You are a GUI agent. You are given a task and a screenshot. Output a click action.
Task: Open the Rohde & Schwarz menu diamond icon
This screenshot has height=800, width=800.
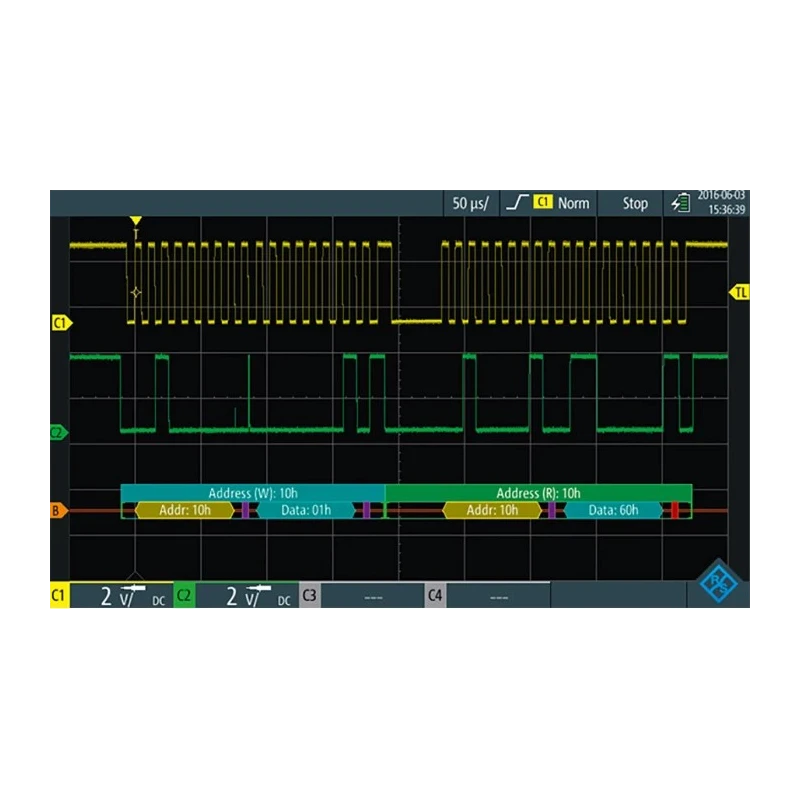pos(718,583)
